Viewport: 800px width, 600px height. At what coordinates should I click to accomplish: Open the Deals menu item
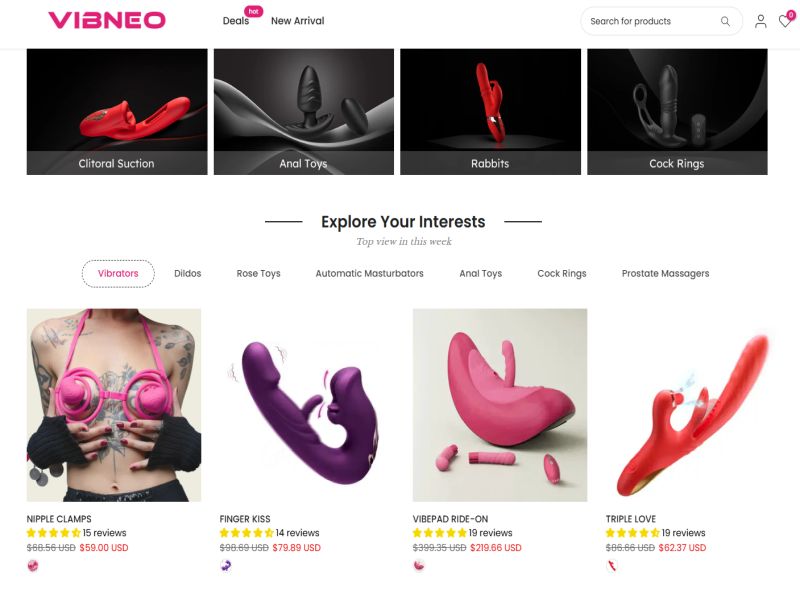pyautogui.click(x=236, y=21)
